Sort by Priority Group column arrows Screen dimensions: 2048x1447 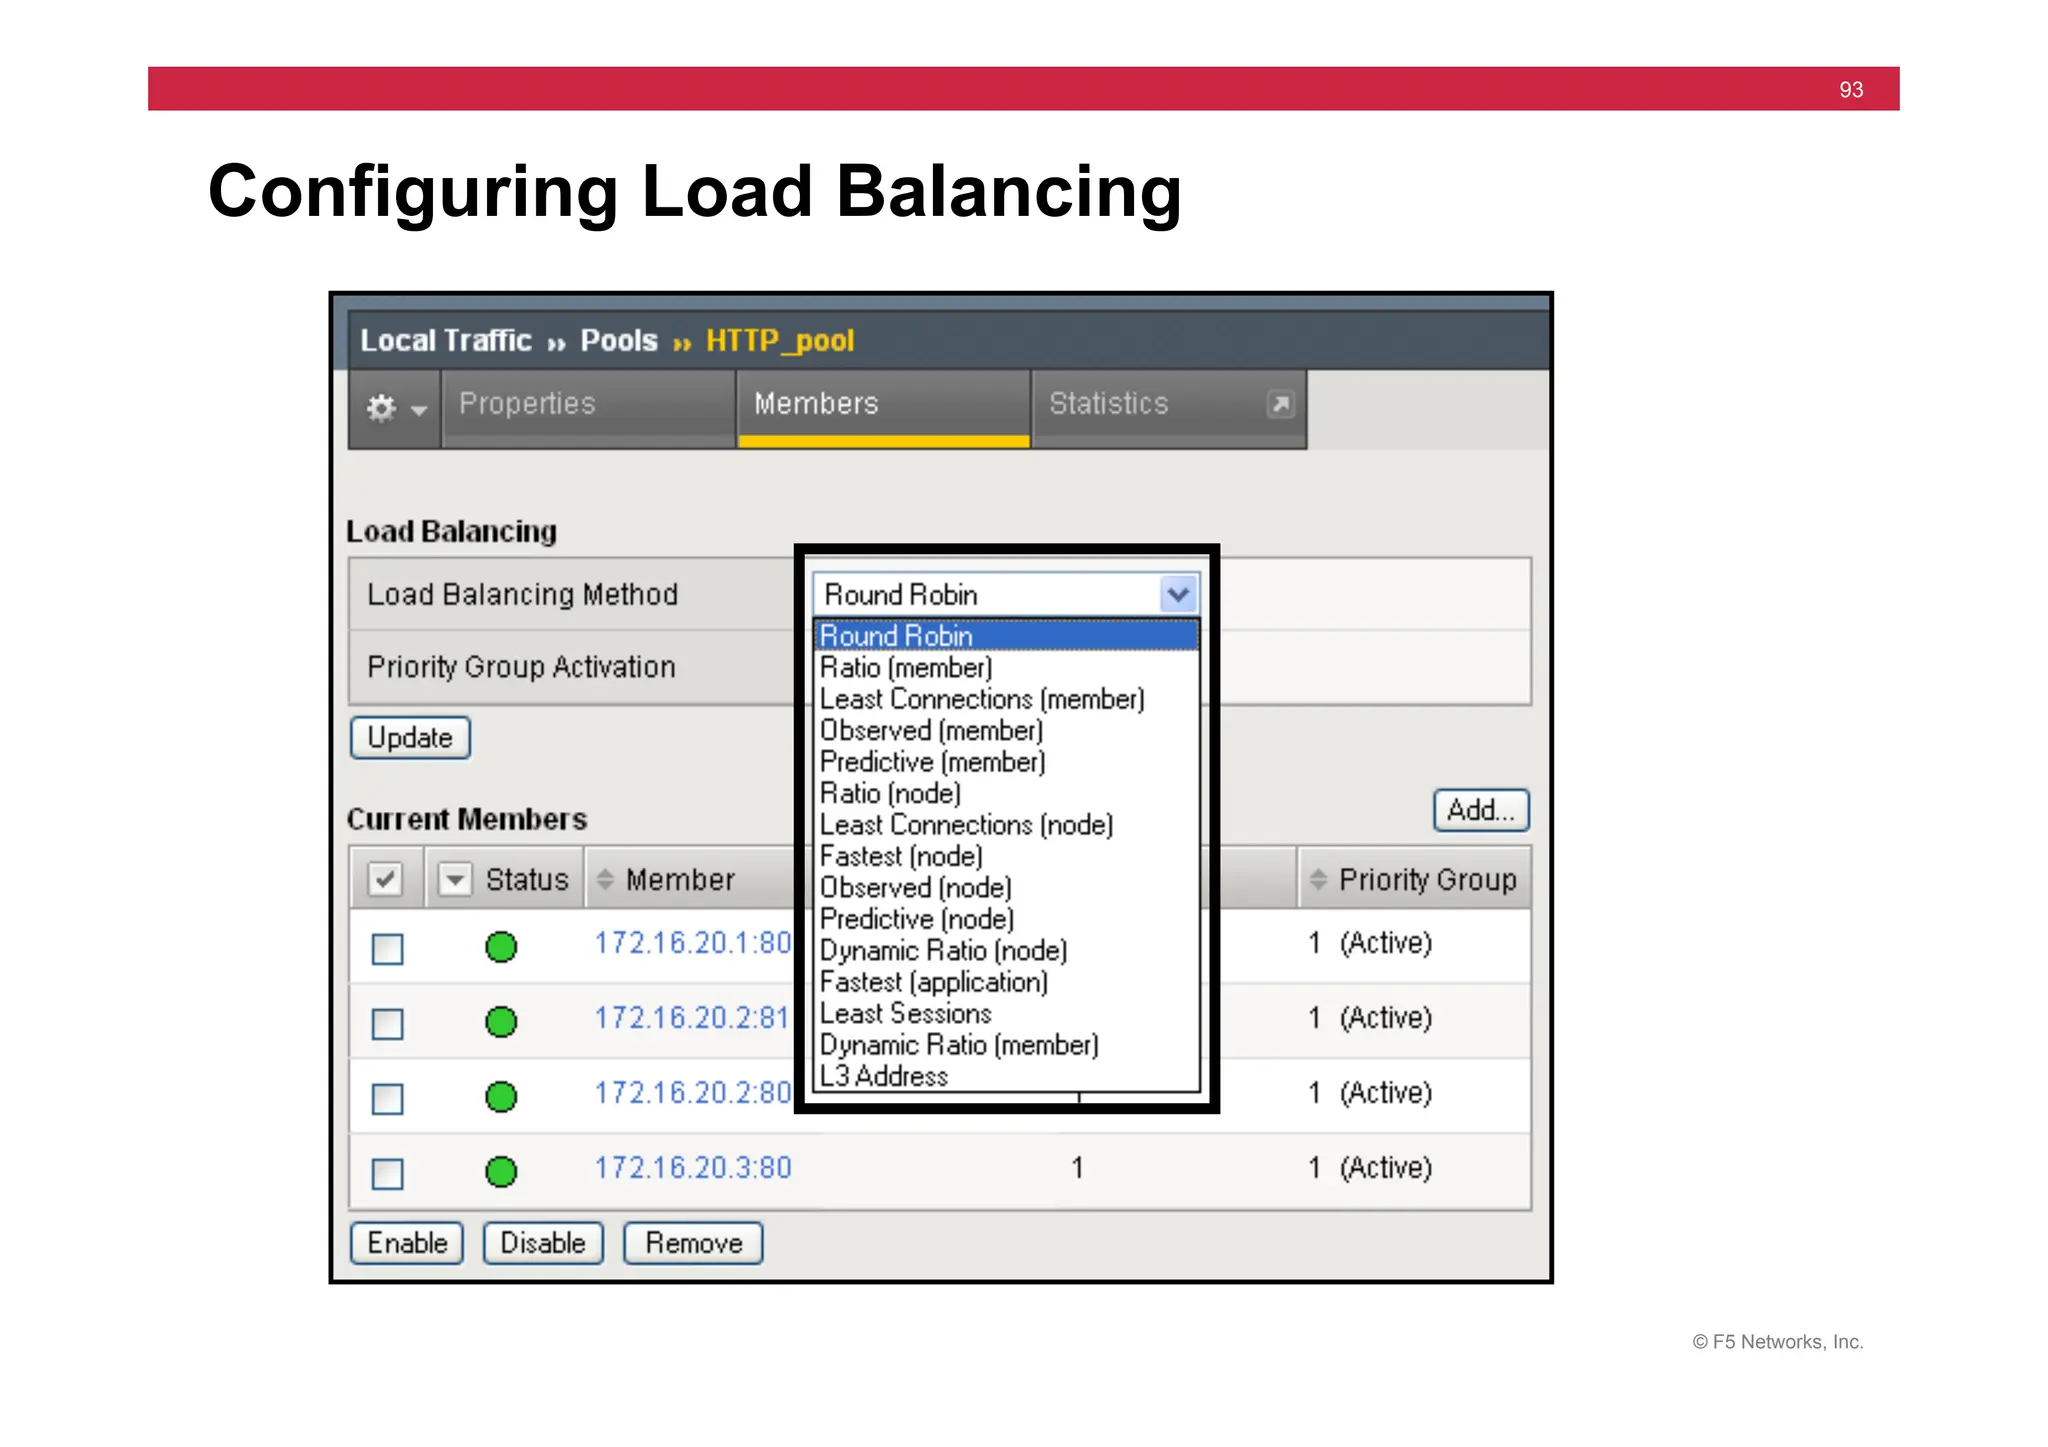1318,879
